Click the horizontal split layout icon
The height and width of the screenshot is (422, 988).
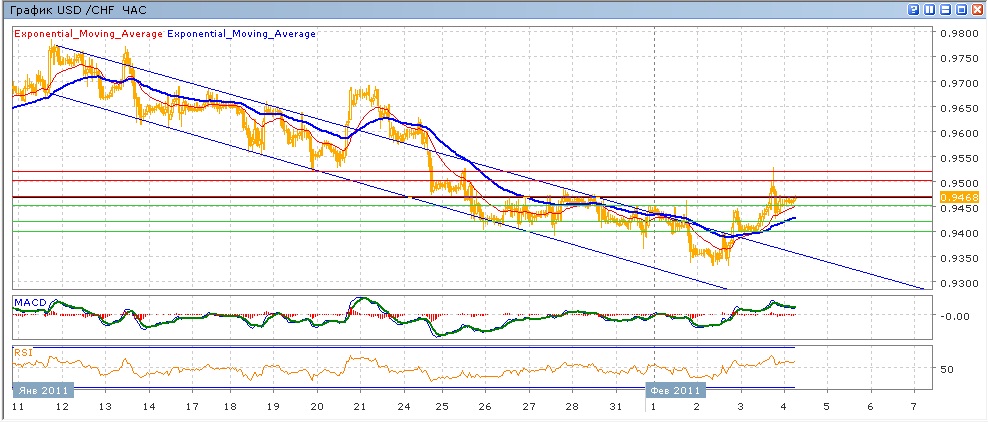tap(946, 9)
